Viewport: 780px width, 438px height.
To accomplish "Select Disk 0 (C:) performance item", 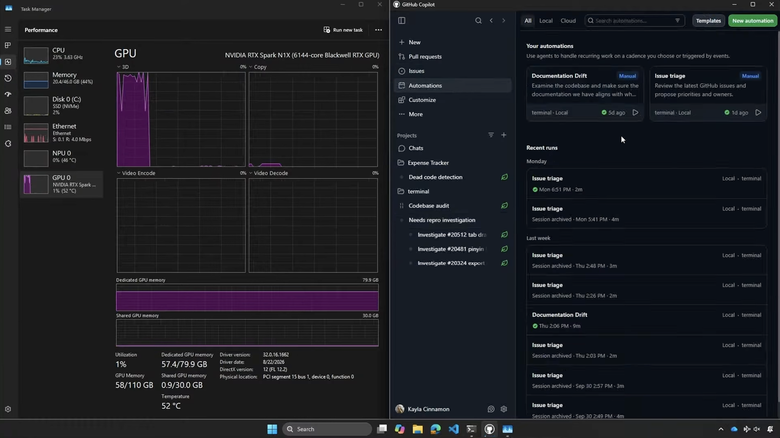I will (x=62, y=105).
